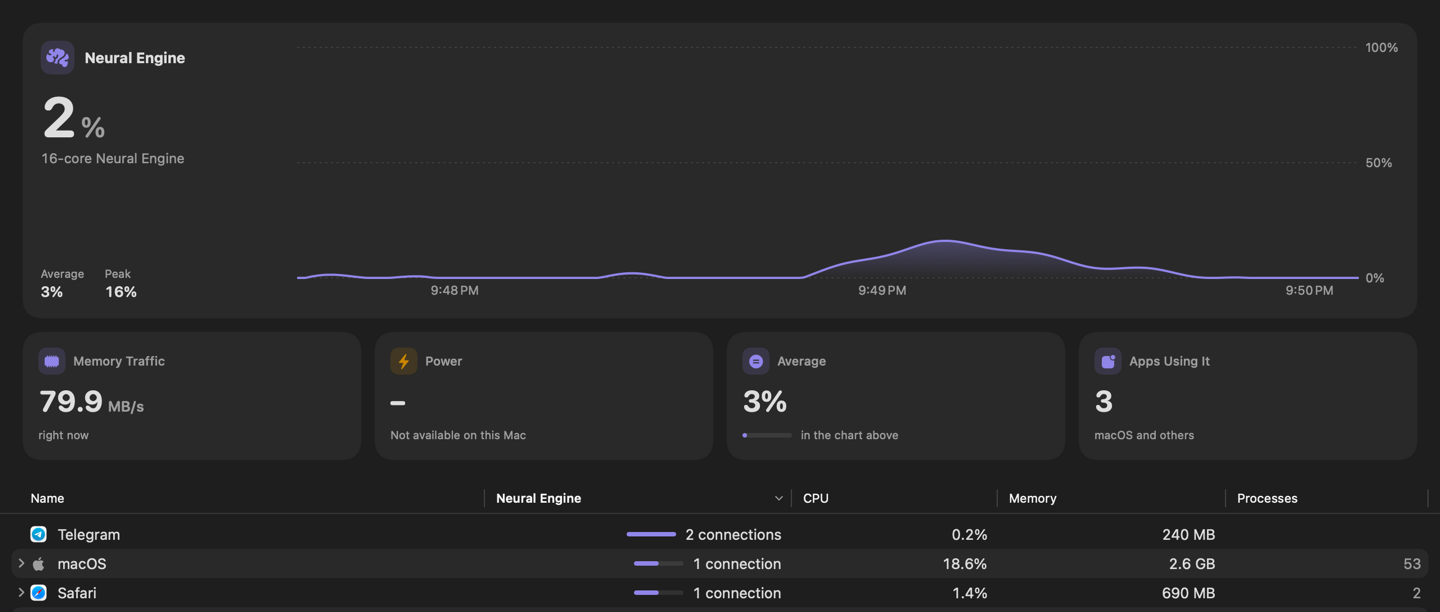Image resolution: width=1440 pixels, height=612 pixels.
Task: Click Safari's 1.4% CPU value
Action: click(969, 593)
